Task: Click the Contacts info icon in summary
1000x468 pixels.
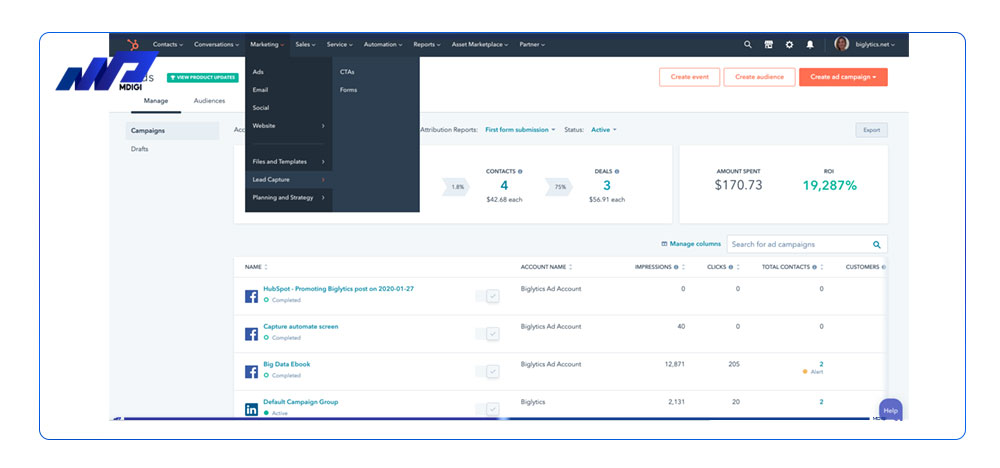Action: pos(520,172)
